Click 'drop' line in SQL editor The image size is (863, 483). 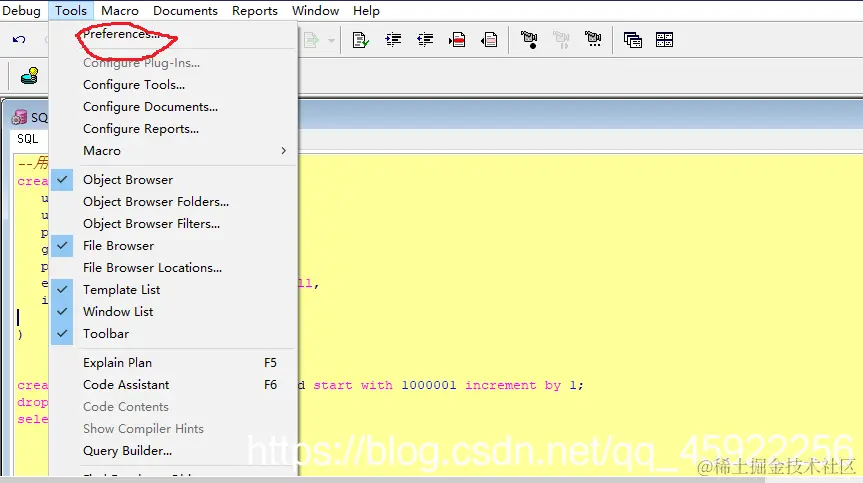pos(32,402)
